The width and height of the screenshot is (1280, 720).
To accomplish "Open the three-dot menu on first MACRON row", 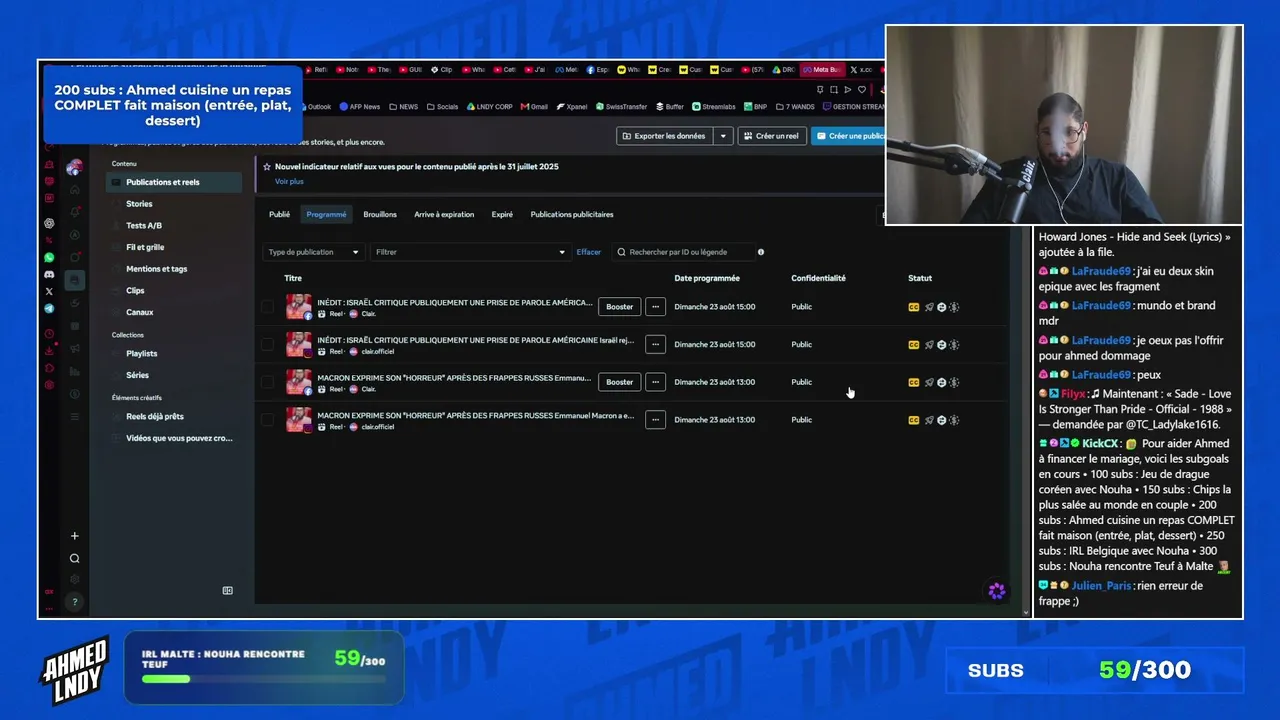I will point(655,382).
